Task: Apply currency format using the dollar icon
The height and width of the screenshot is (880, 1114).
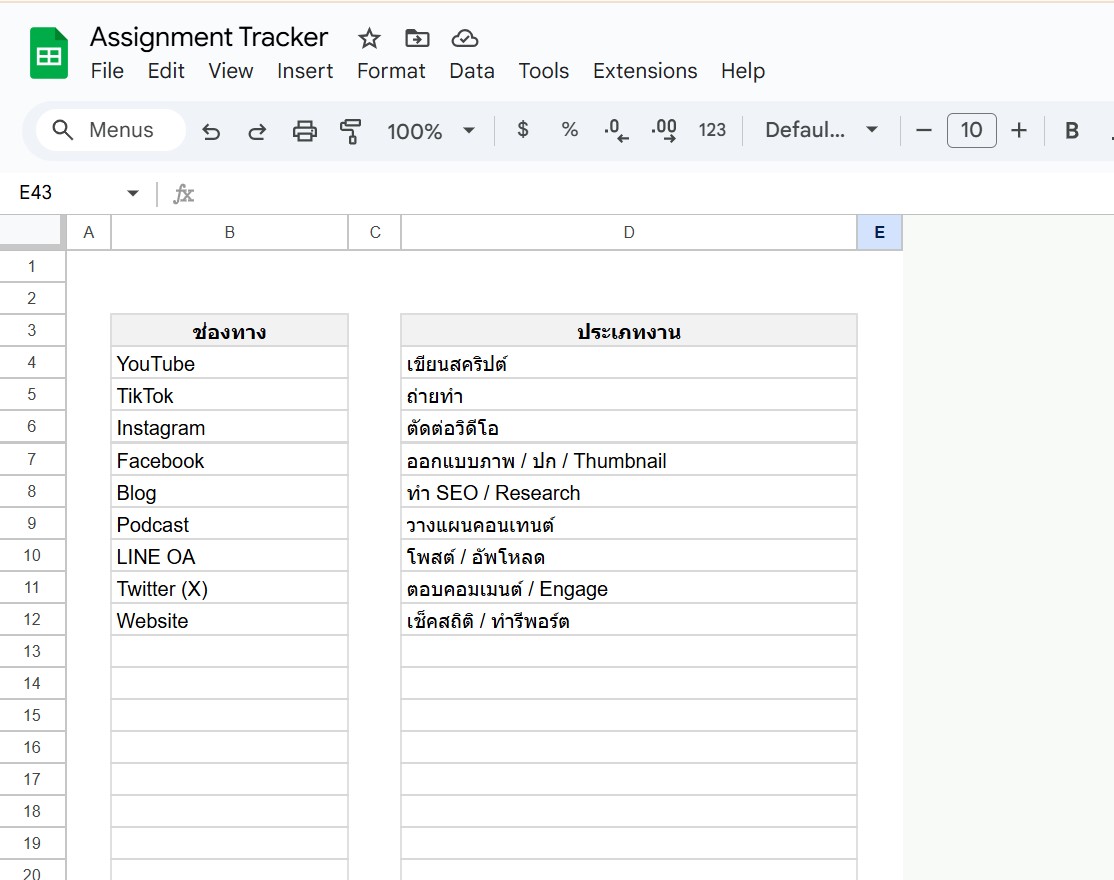Action: 522,130
